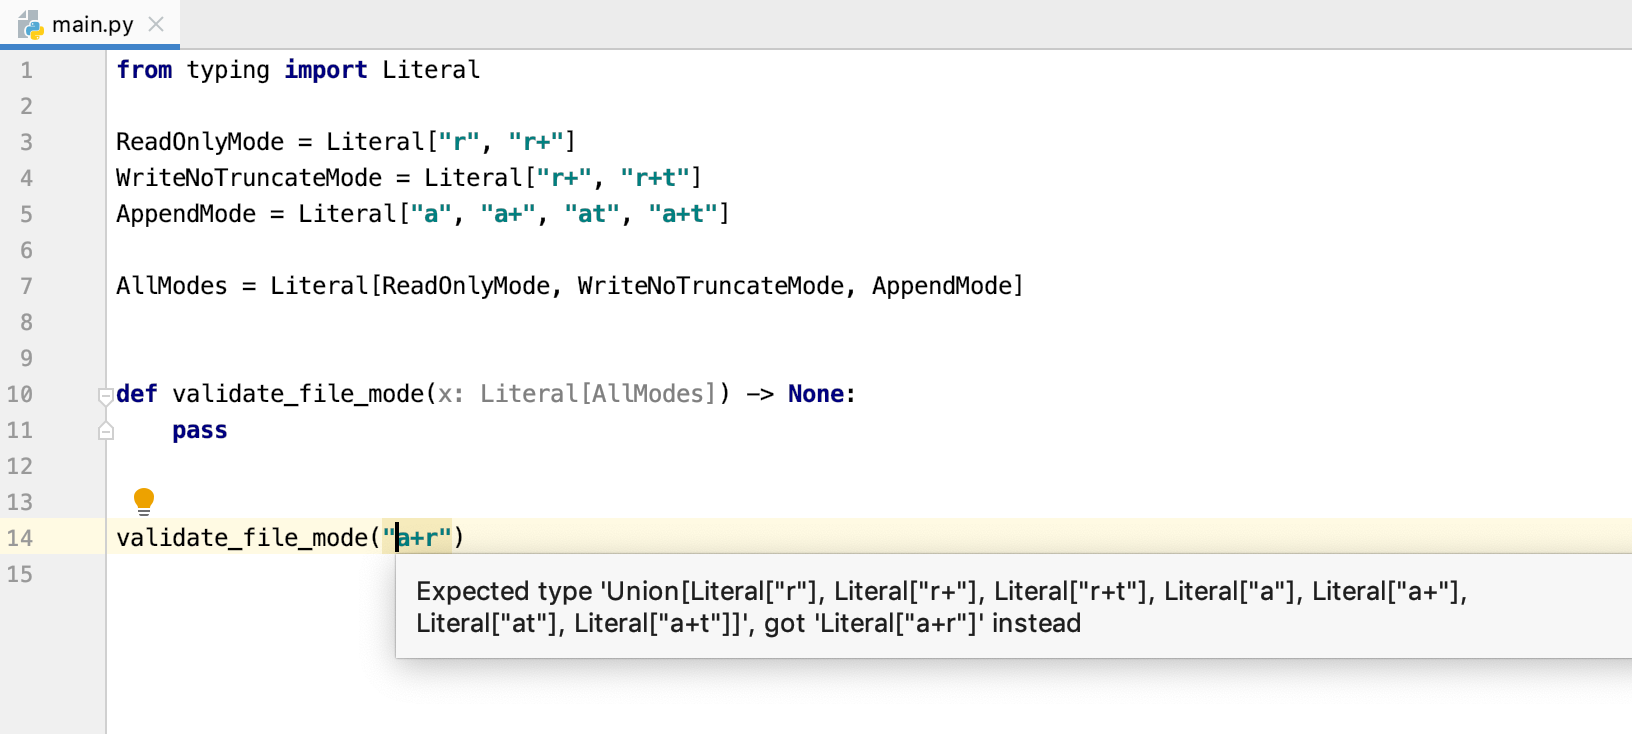This screenshot has height=734, width=1632.
Task: Select the main.py tab
Action: [x=90, y=24]
